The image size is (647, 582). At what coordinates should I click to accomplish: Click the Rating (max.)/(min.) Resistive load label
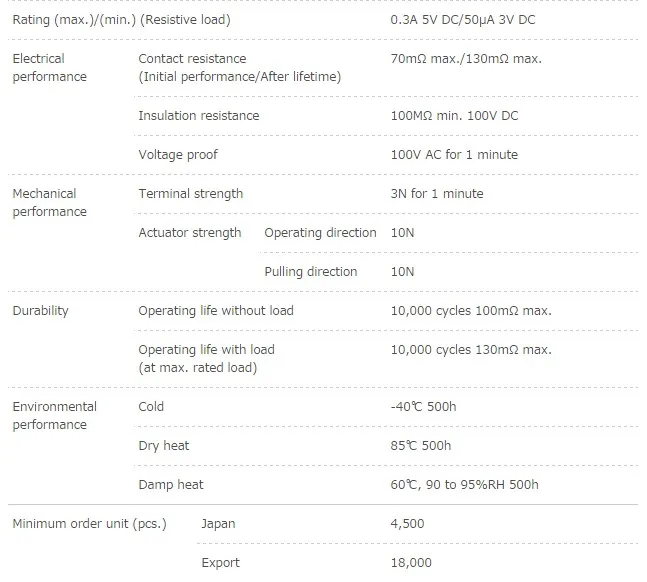pyautogui.click(x=121, y=20)
